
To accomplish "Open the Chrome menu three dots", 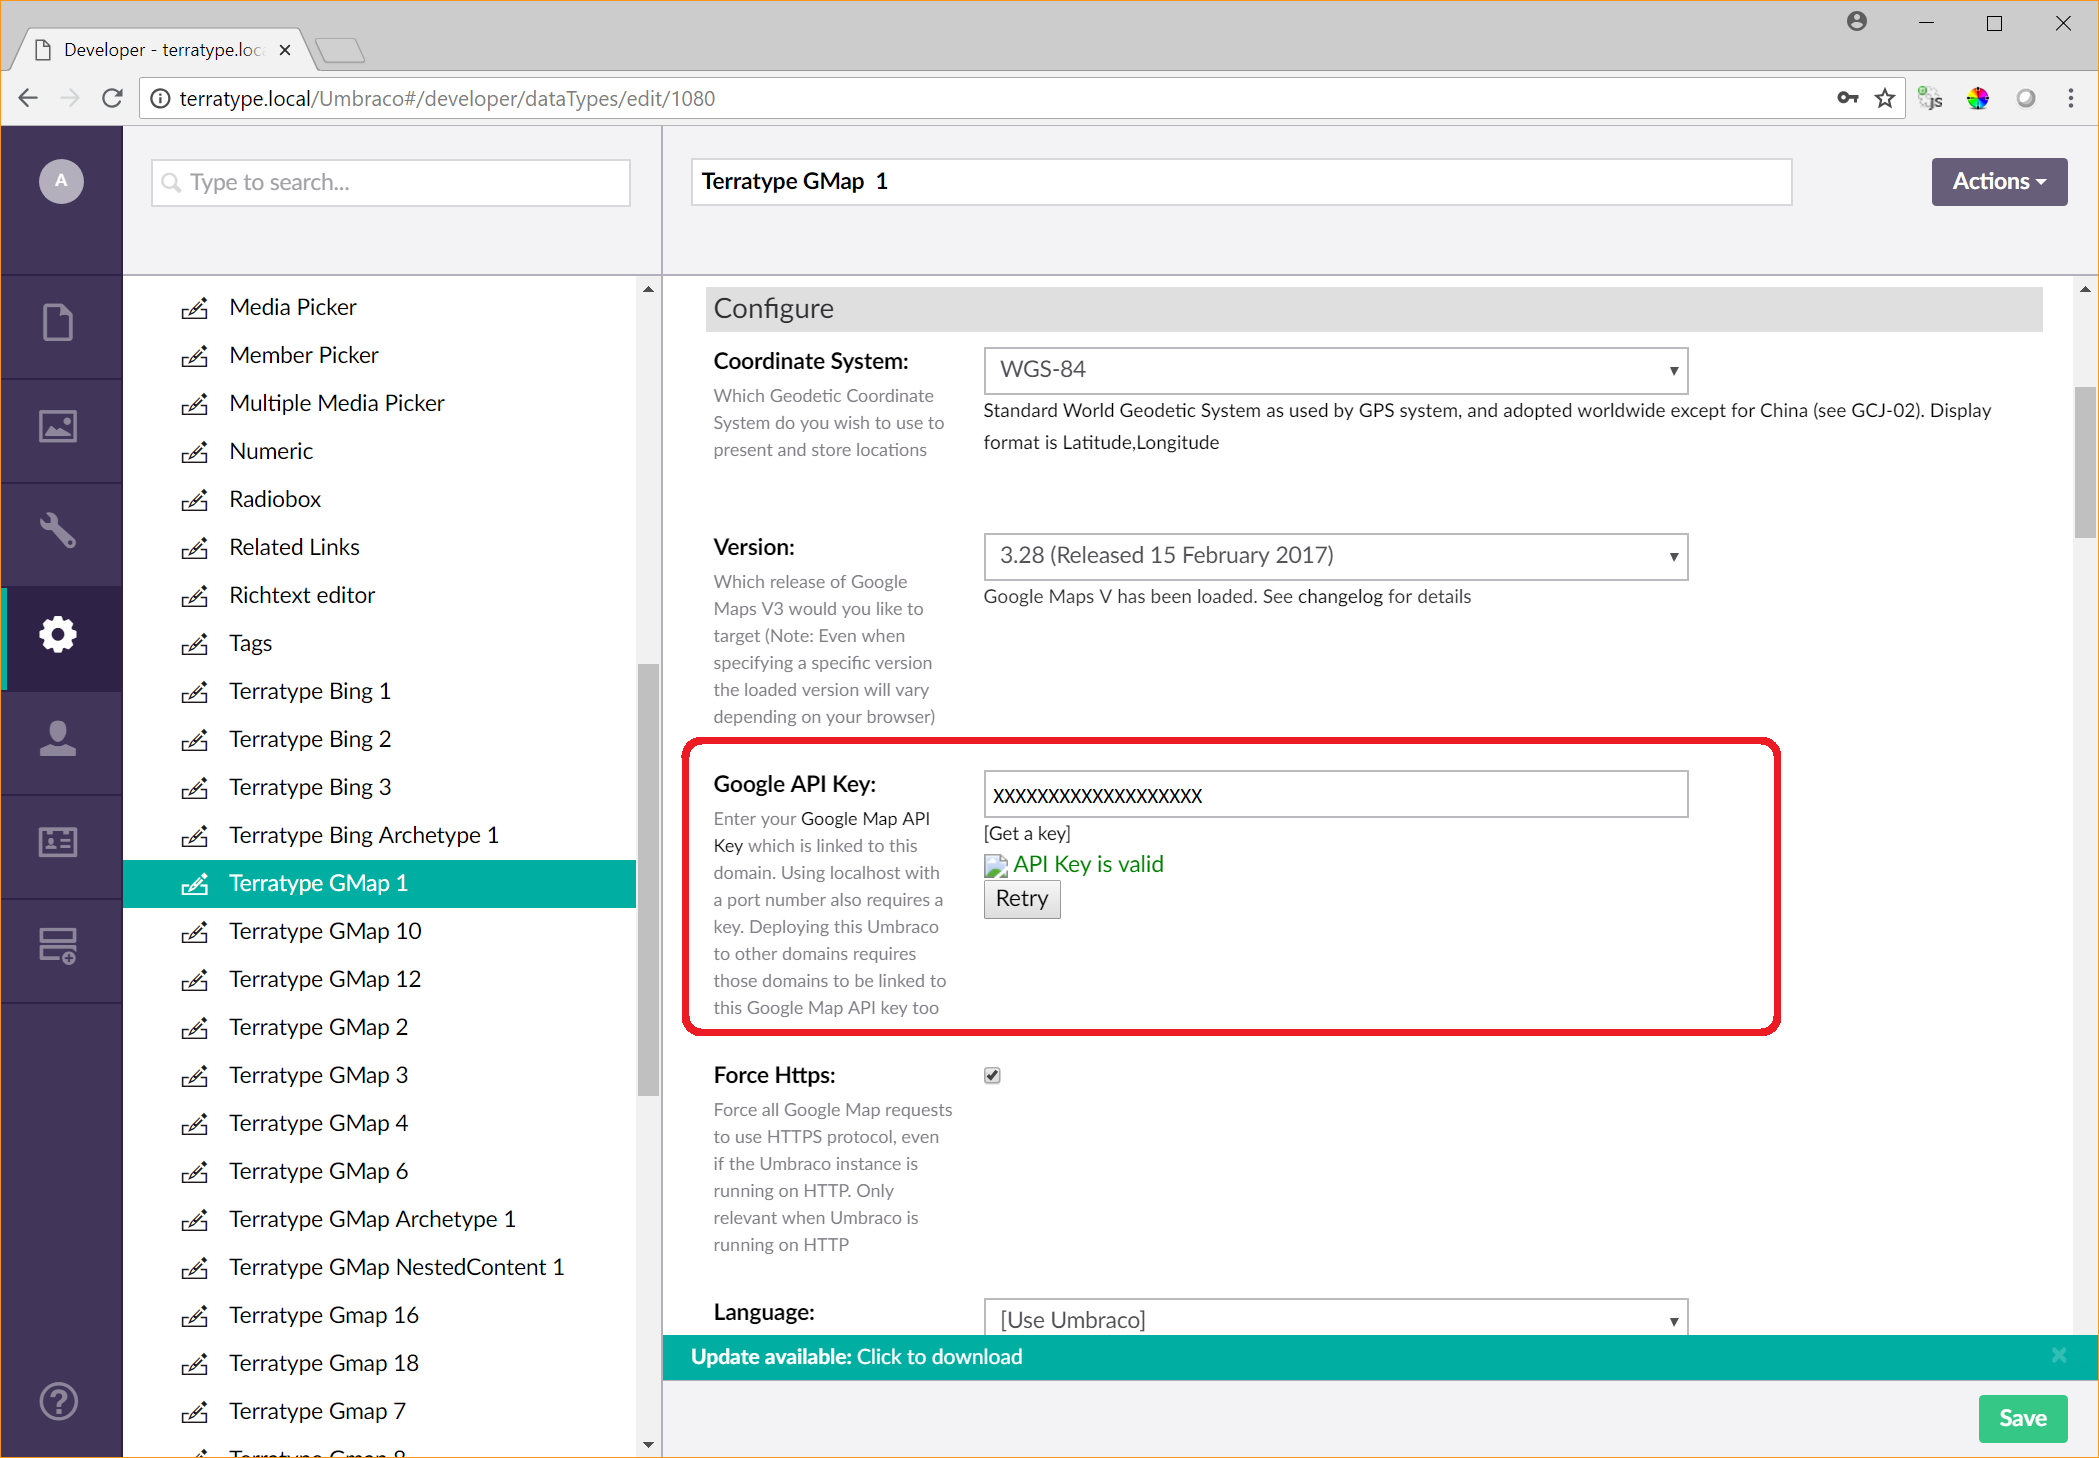I will coord(2071,98).
